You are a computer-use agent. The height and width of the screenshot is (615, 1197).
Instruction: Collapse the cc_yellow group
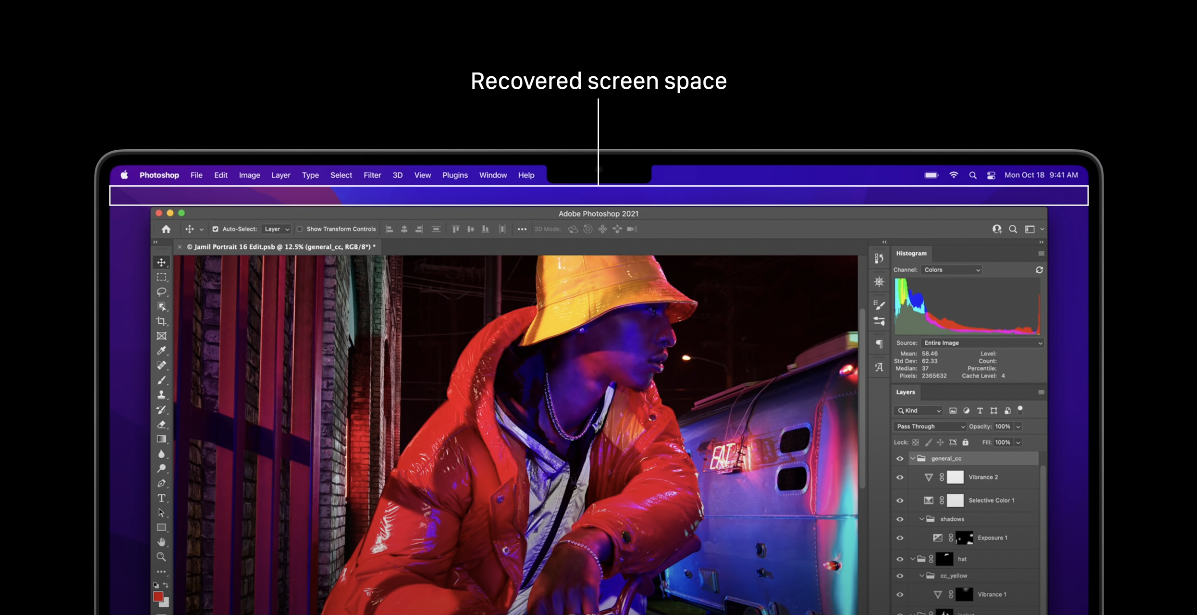(922, 576)
